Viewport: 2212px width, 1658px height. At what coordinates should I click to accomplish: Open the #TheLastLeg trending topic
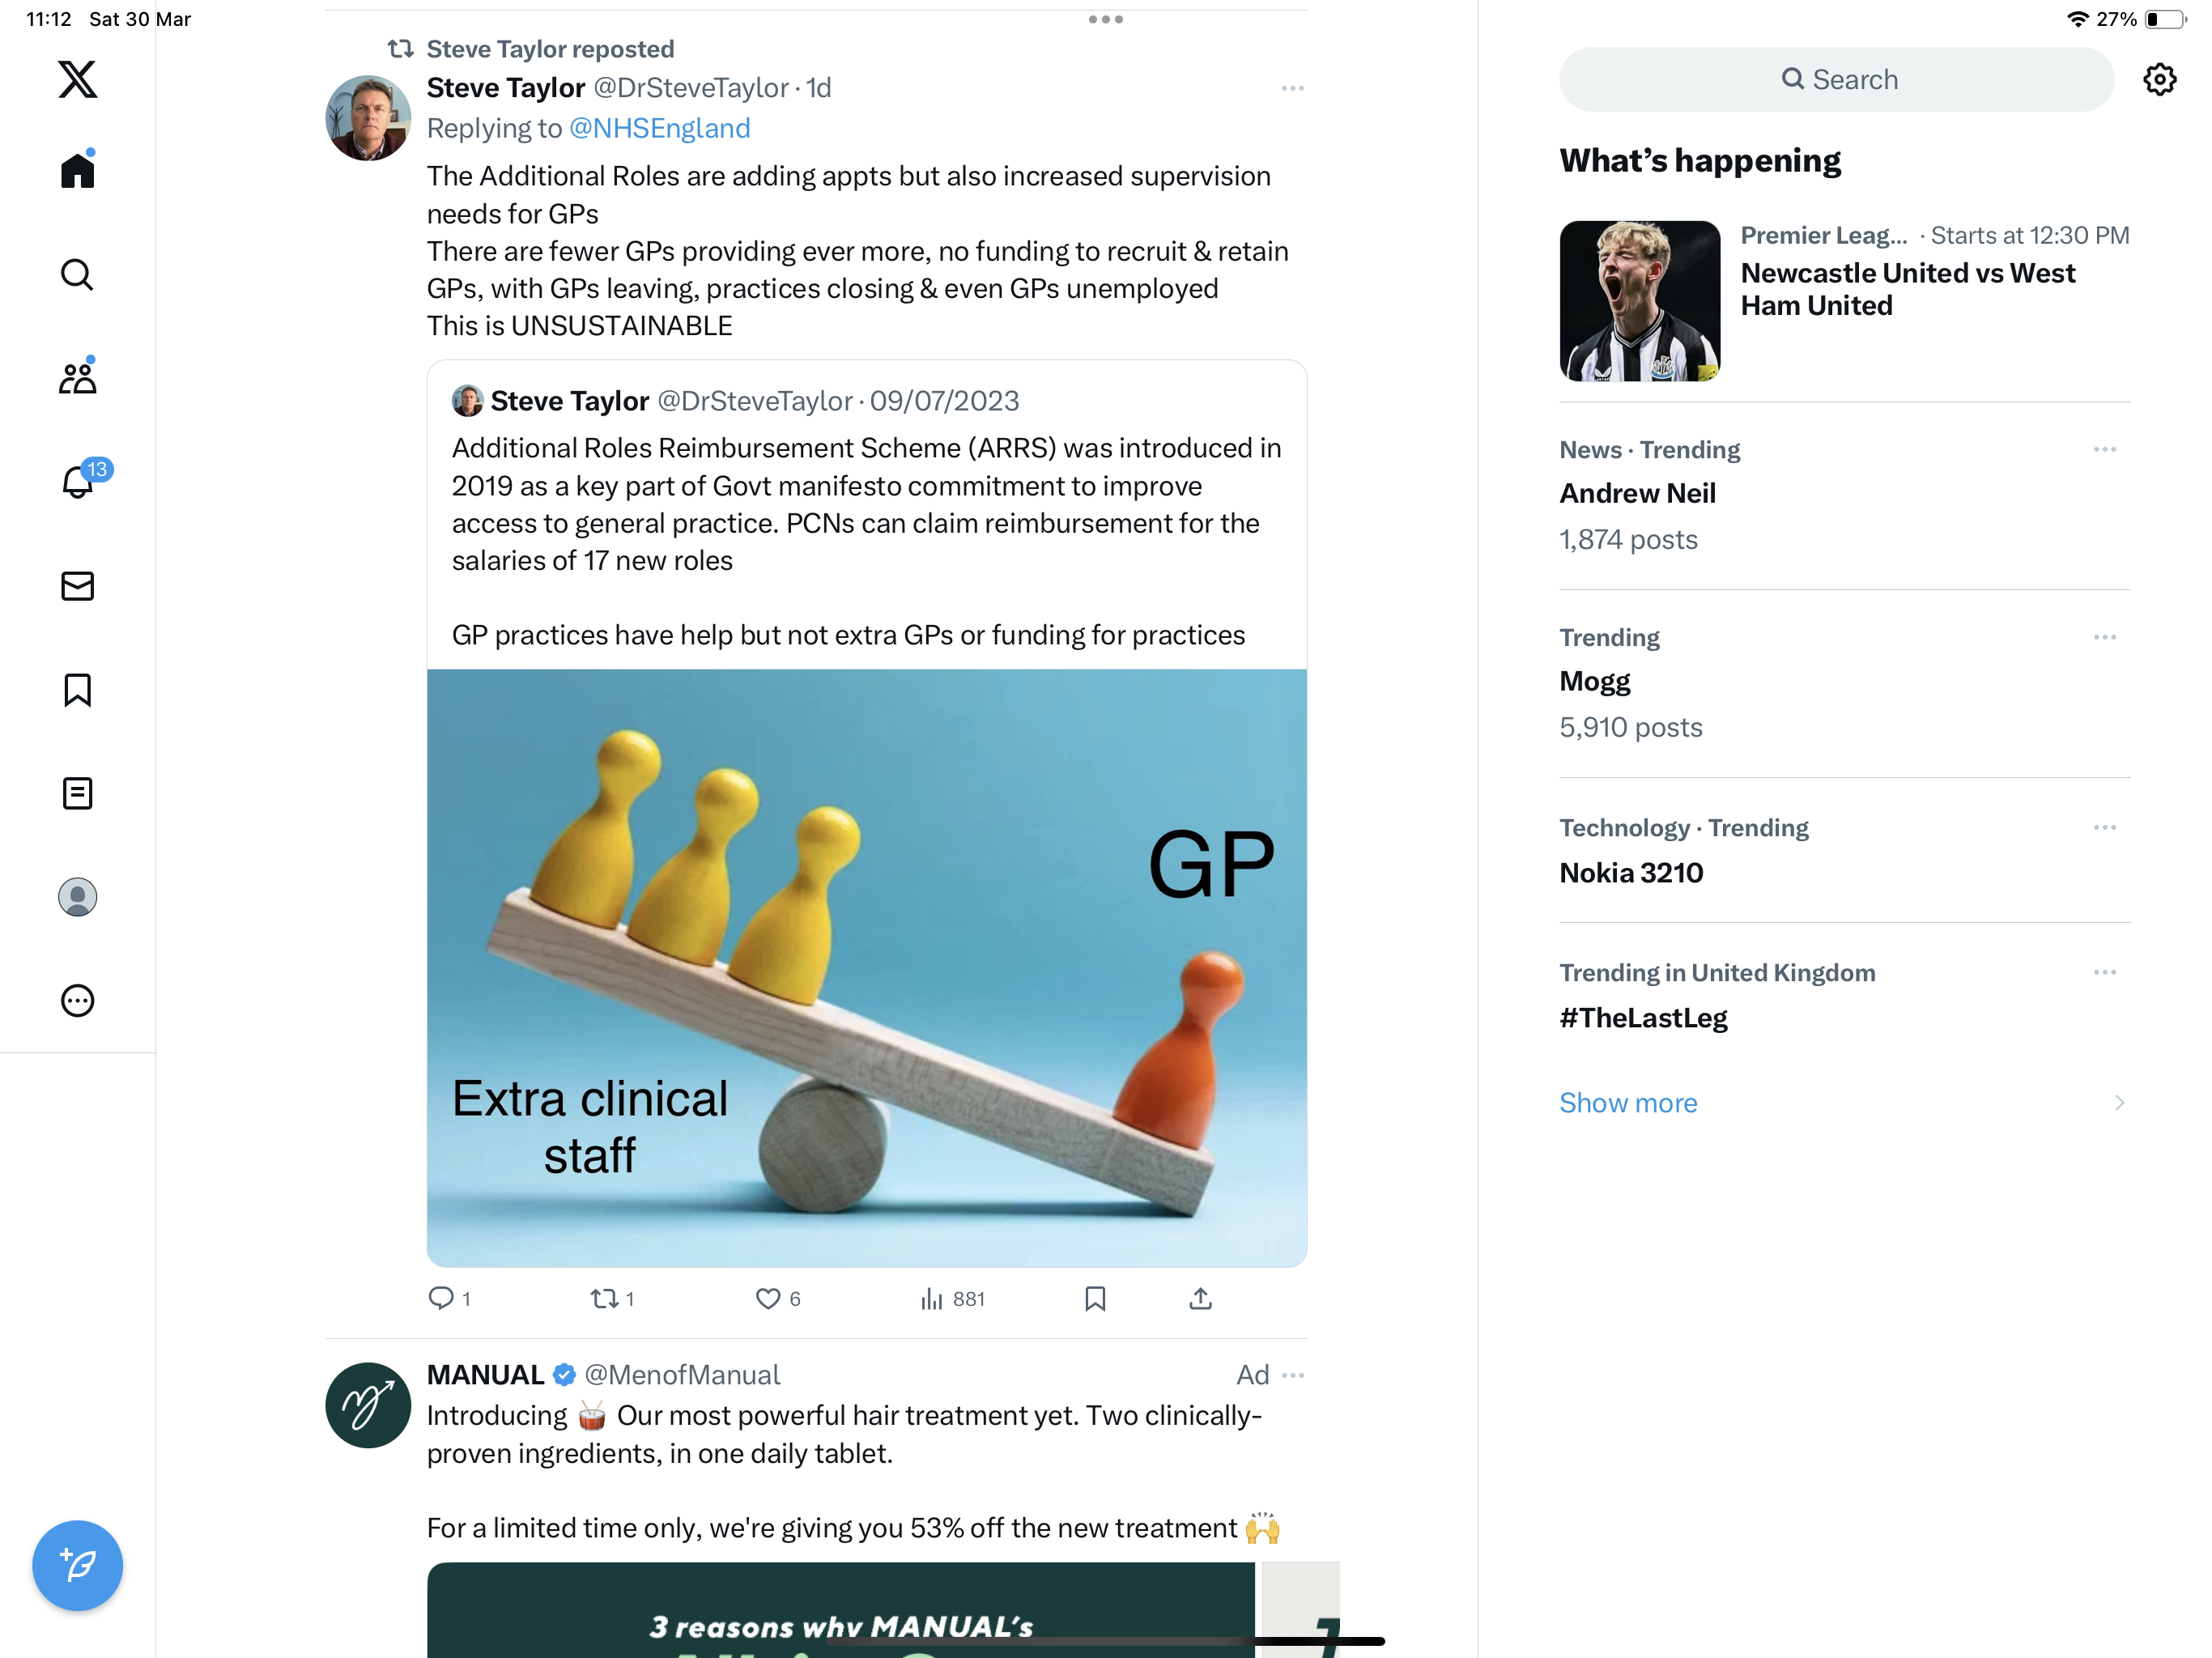[x=1643, y=1017]
